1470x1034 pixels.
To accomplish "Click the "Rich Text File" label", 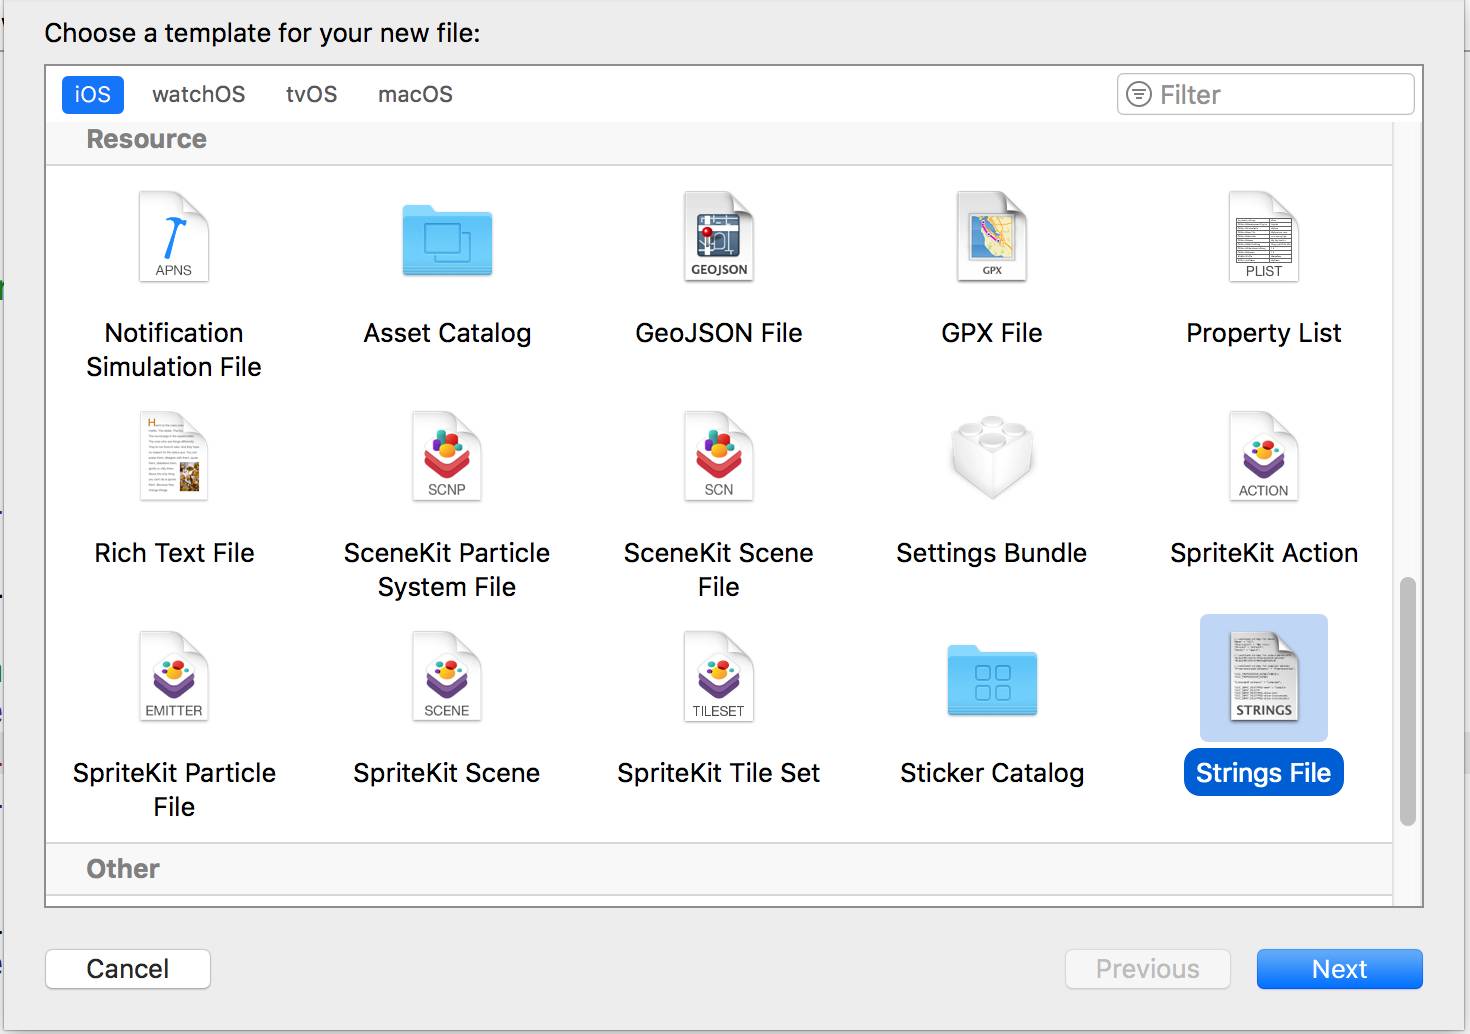I will (x=174, y=553).
